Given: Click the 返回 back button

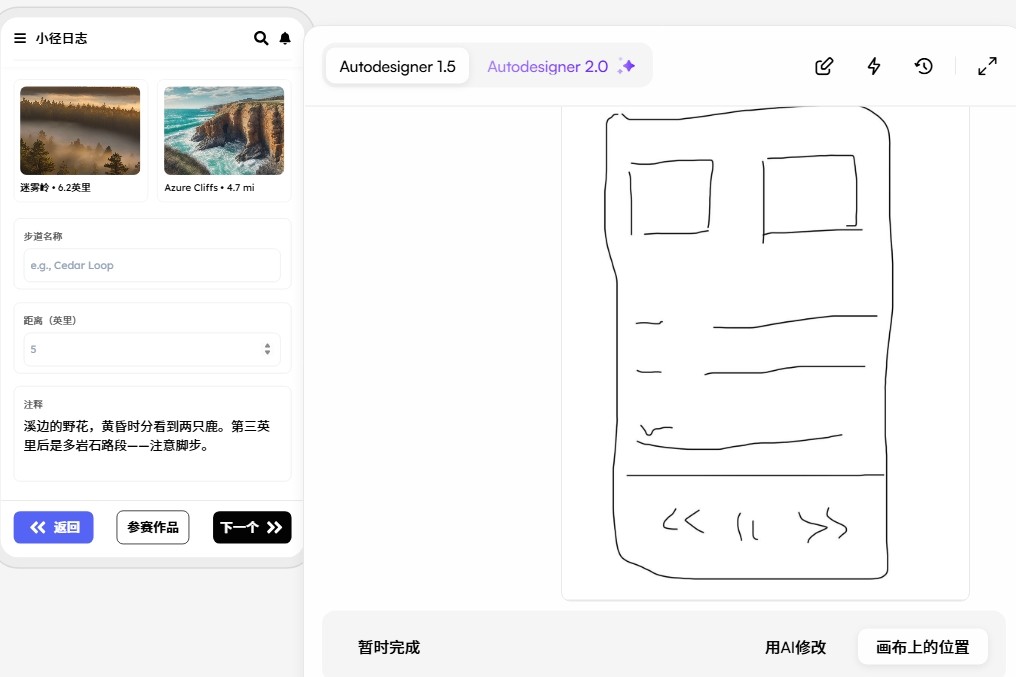Looking at the screenshot, I should click(x=54, y=527).
